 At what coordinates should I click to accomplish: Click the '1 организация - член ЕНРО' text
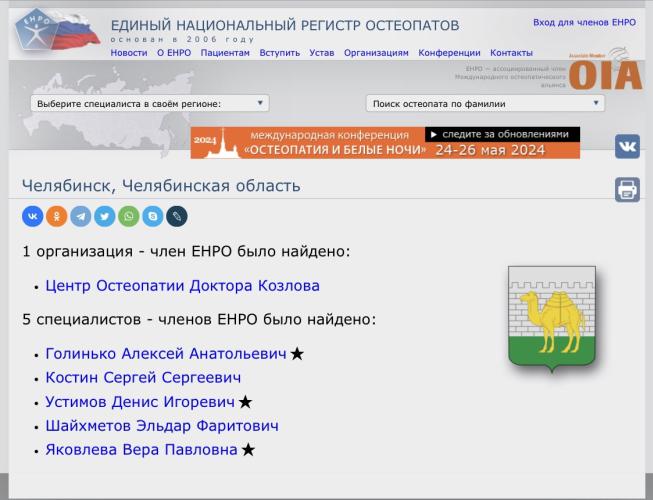point(186,251)
